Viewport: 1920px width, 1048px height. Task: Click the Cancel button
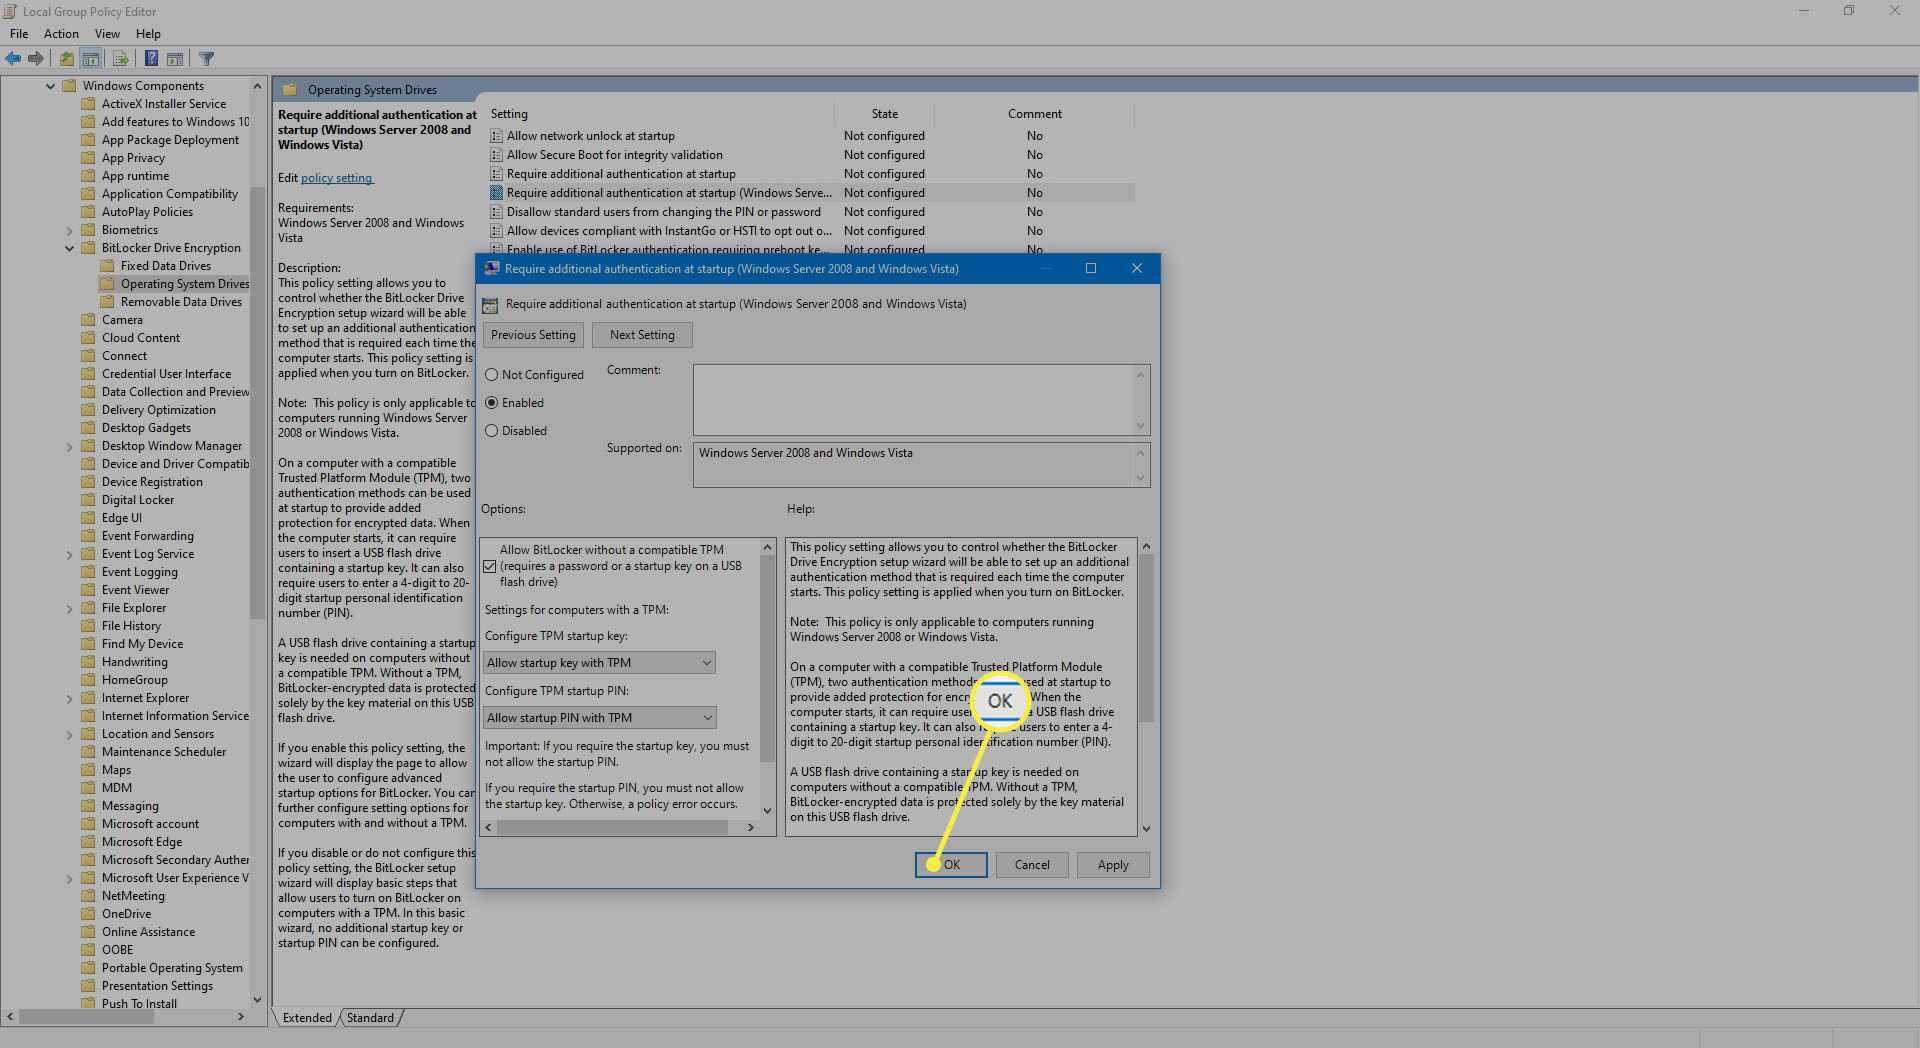(1032, 865)
